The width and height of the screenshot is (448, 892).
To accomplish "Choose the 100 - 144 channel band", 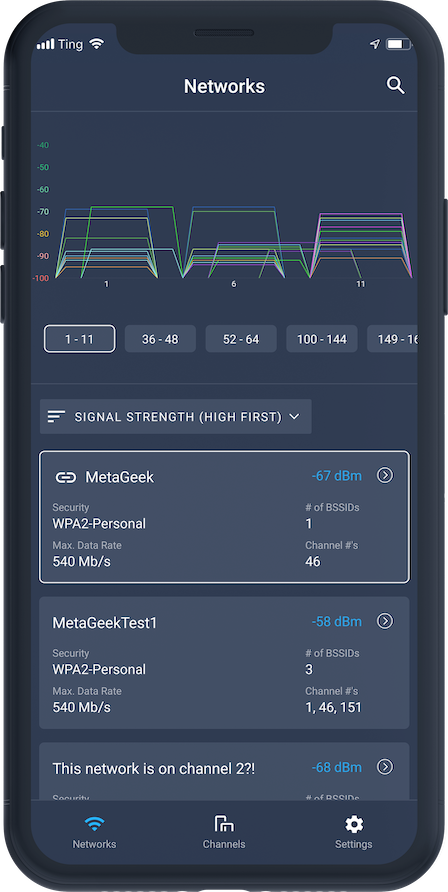I will [x=322, y=339].
